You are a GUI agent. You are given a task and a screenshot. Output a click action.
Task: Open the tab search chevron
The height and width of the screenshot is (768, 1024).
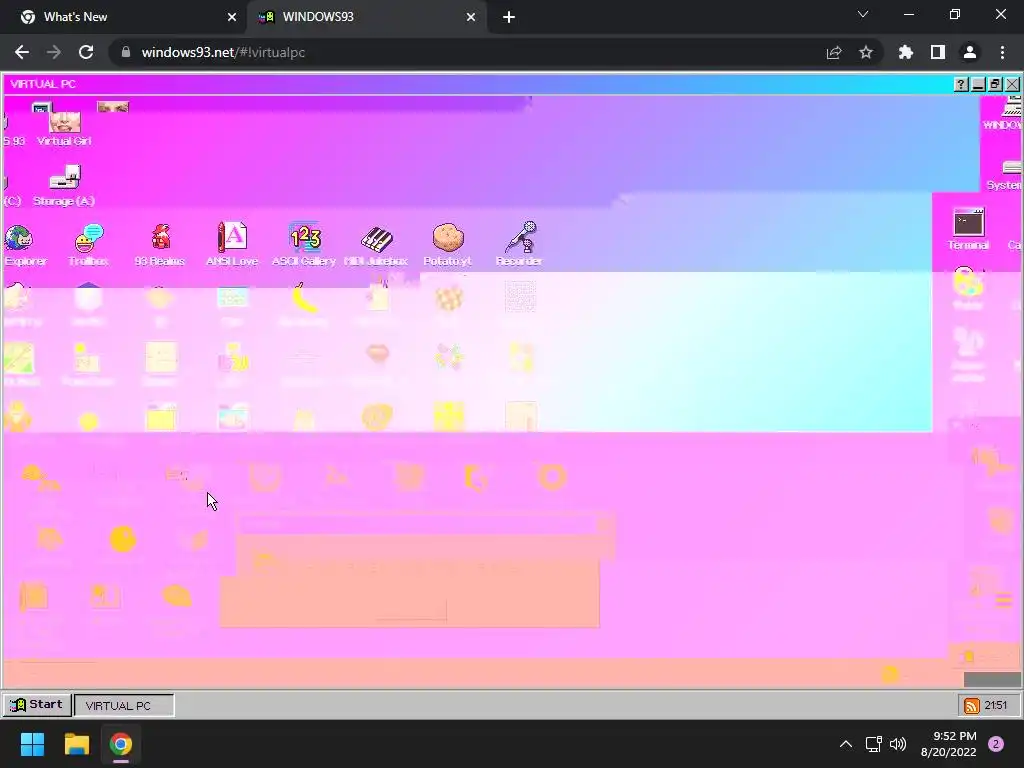(x=863, y=14)
